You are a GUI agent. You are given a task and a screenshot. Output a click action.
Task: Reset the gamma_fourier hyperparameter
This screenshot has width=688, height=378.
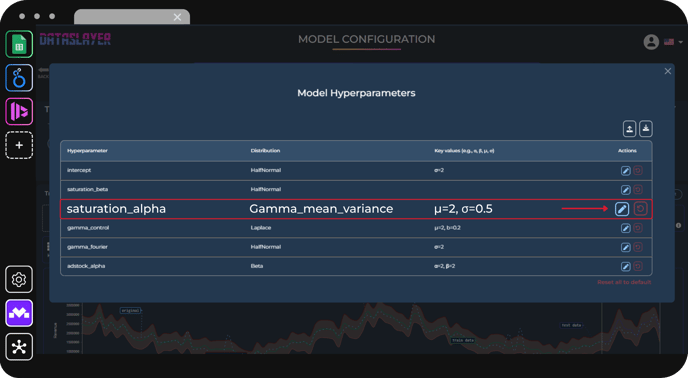pyautogui.click(x=638, y=247)
